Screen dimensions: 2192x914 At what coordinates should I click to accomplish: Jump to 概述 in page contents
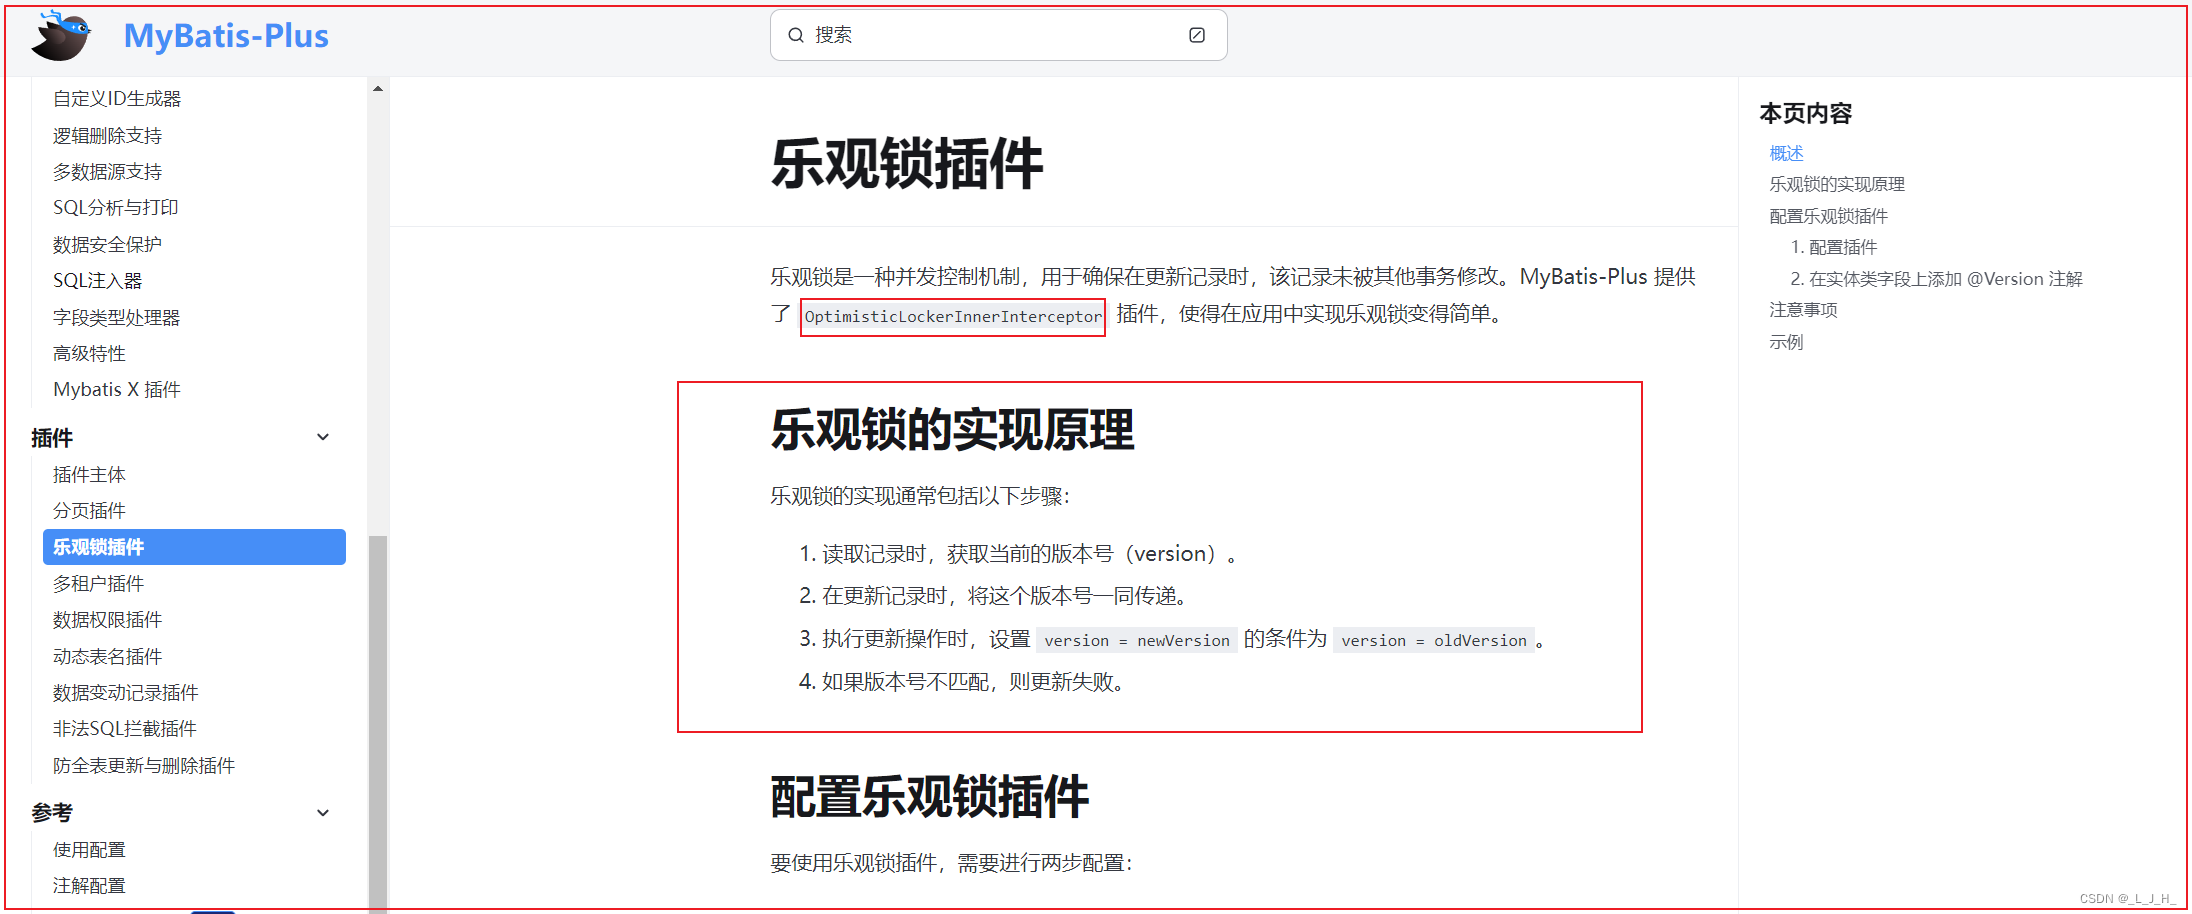click(x=1786, y=153)
